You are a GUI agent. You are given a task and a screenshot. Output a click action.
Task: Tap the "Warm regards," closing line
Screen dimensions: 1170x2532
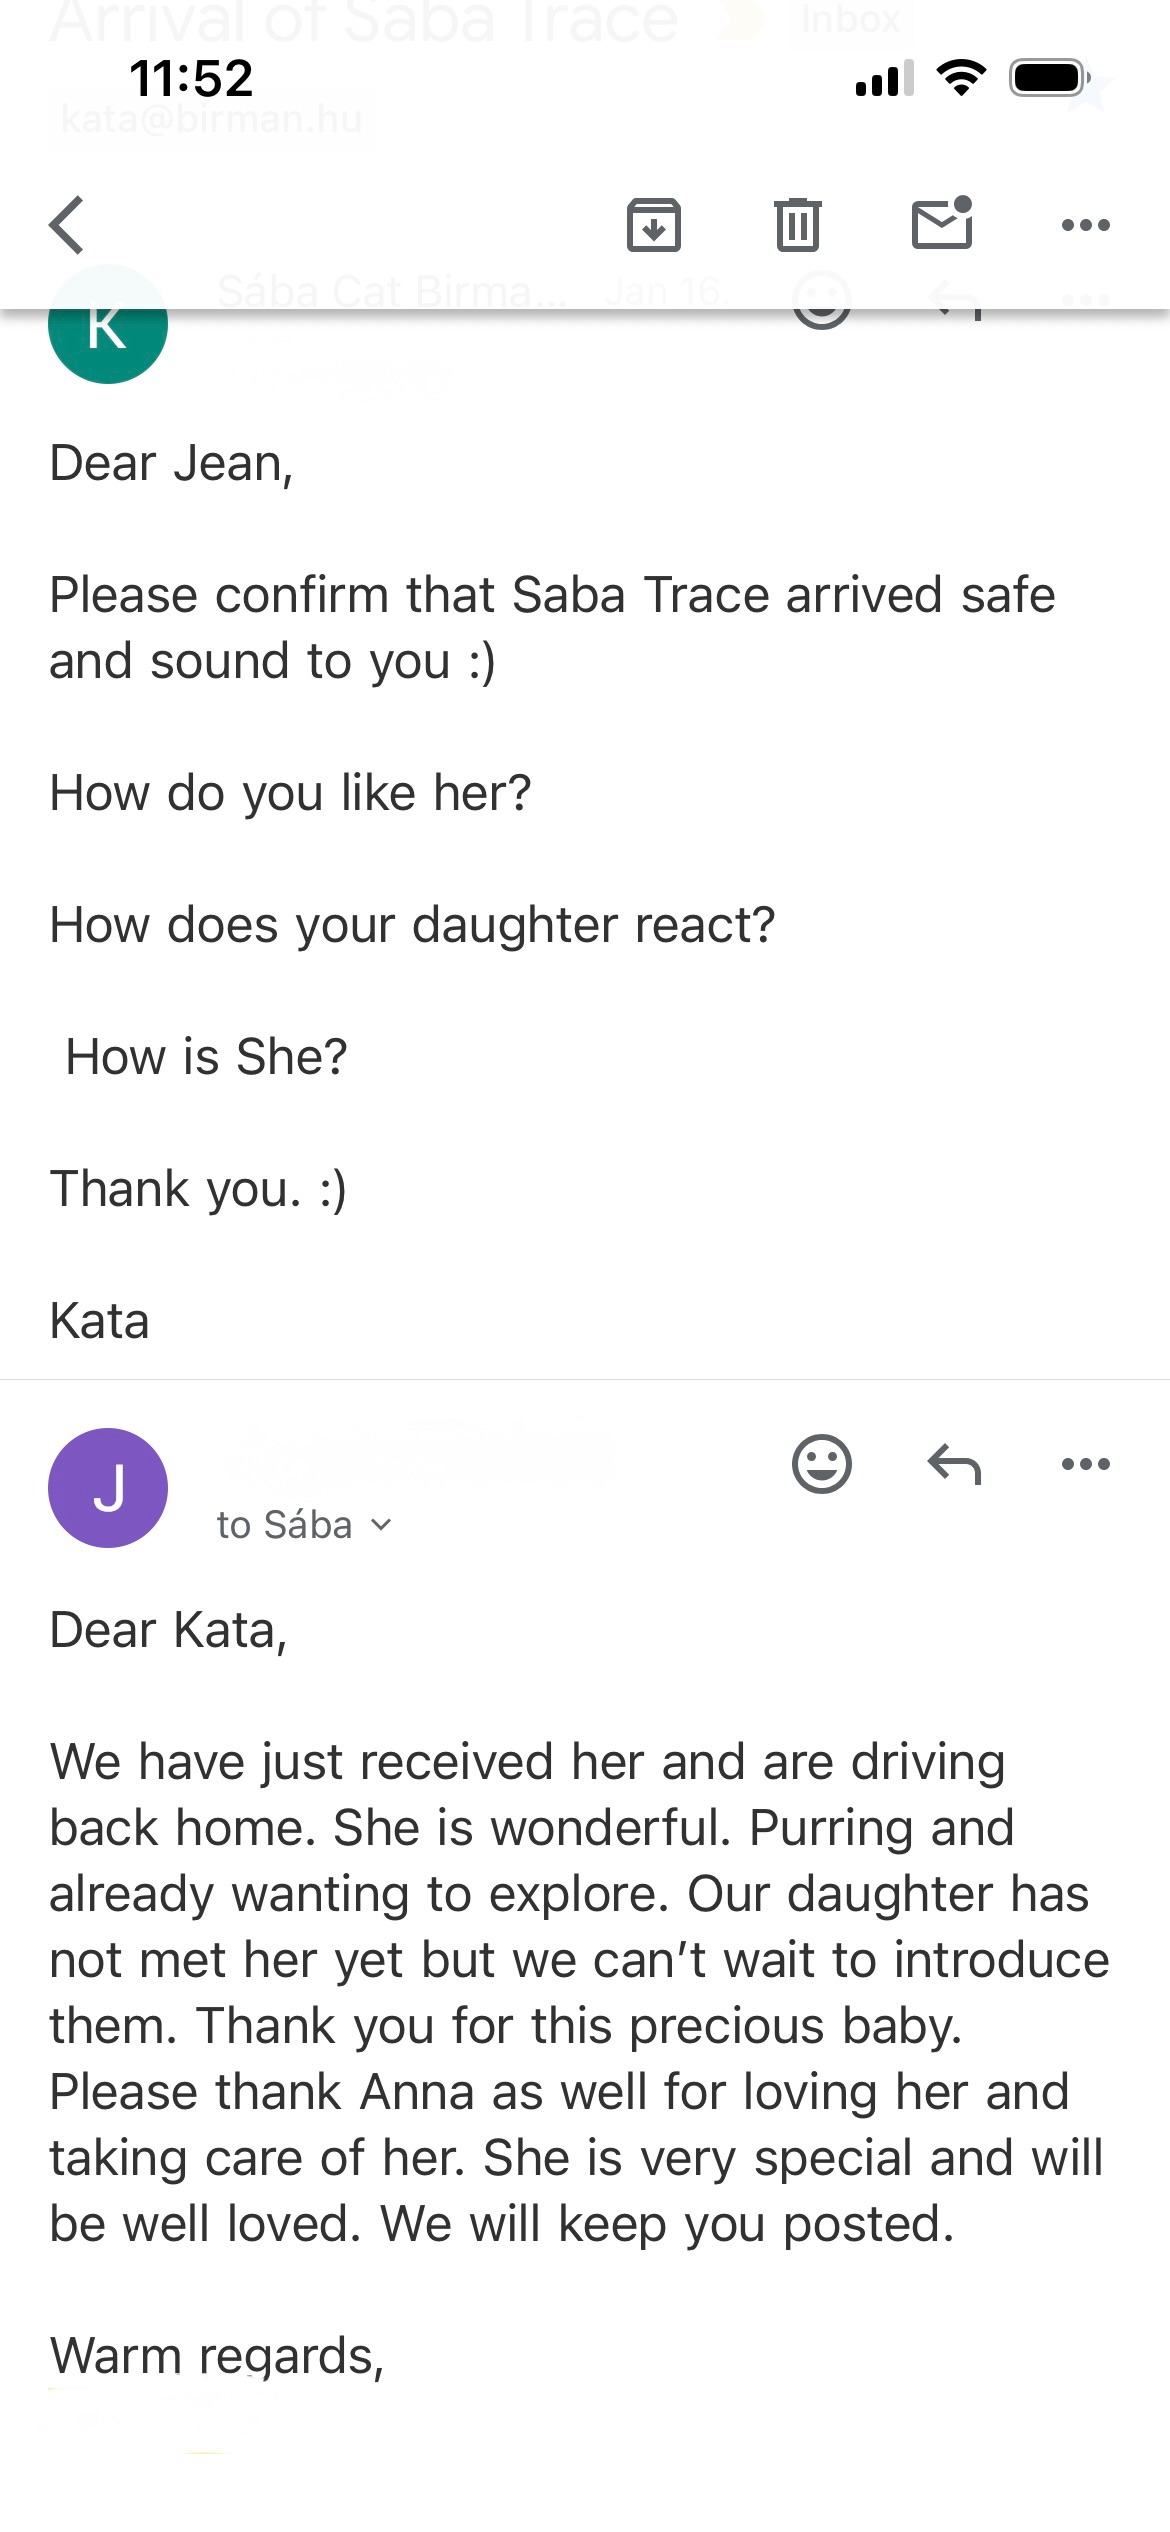(217, 2356)
